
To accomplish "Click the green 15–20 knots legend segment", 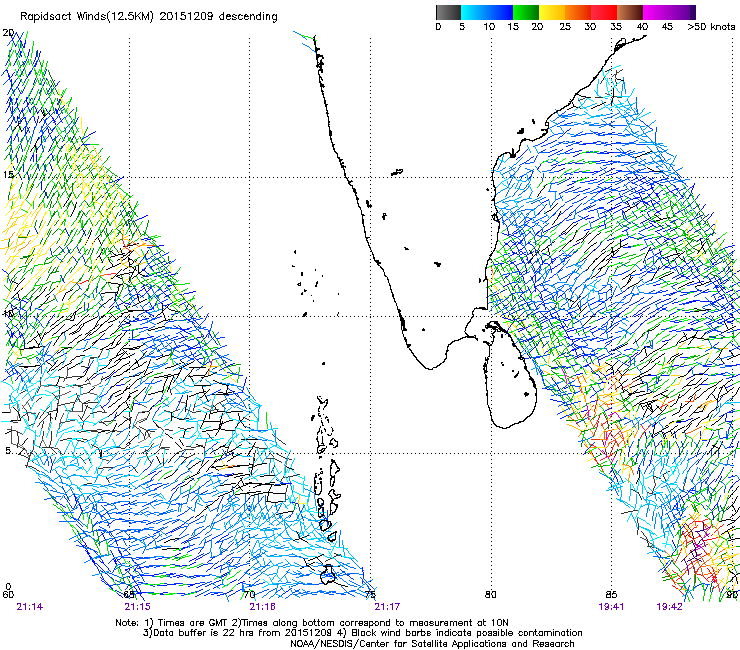I will point(526,12).
